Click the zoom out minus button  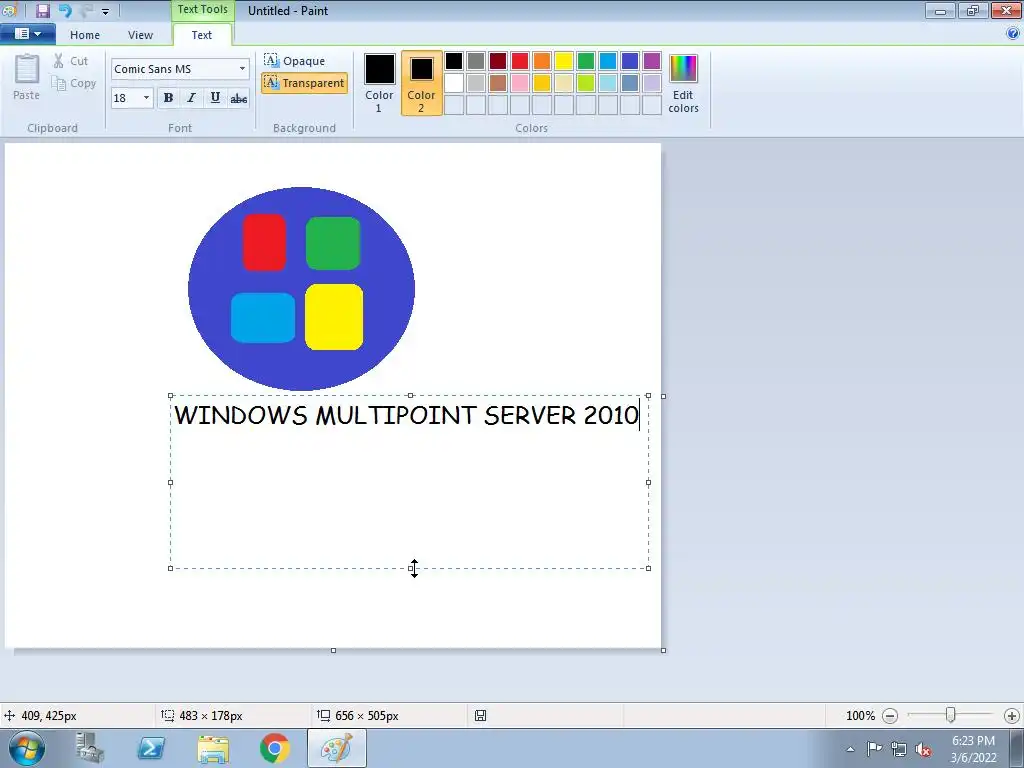(889, 716)
